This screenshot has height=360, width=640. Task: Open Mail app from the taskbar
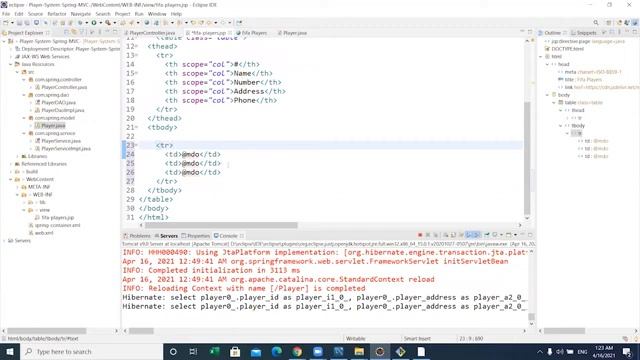click(256, 351)
